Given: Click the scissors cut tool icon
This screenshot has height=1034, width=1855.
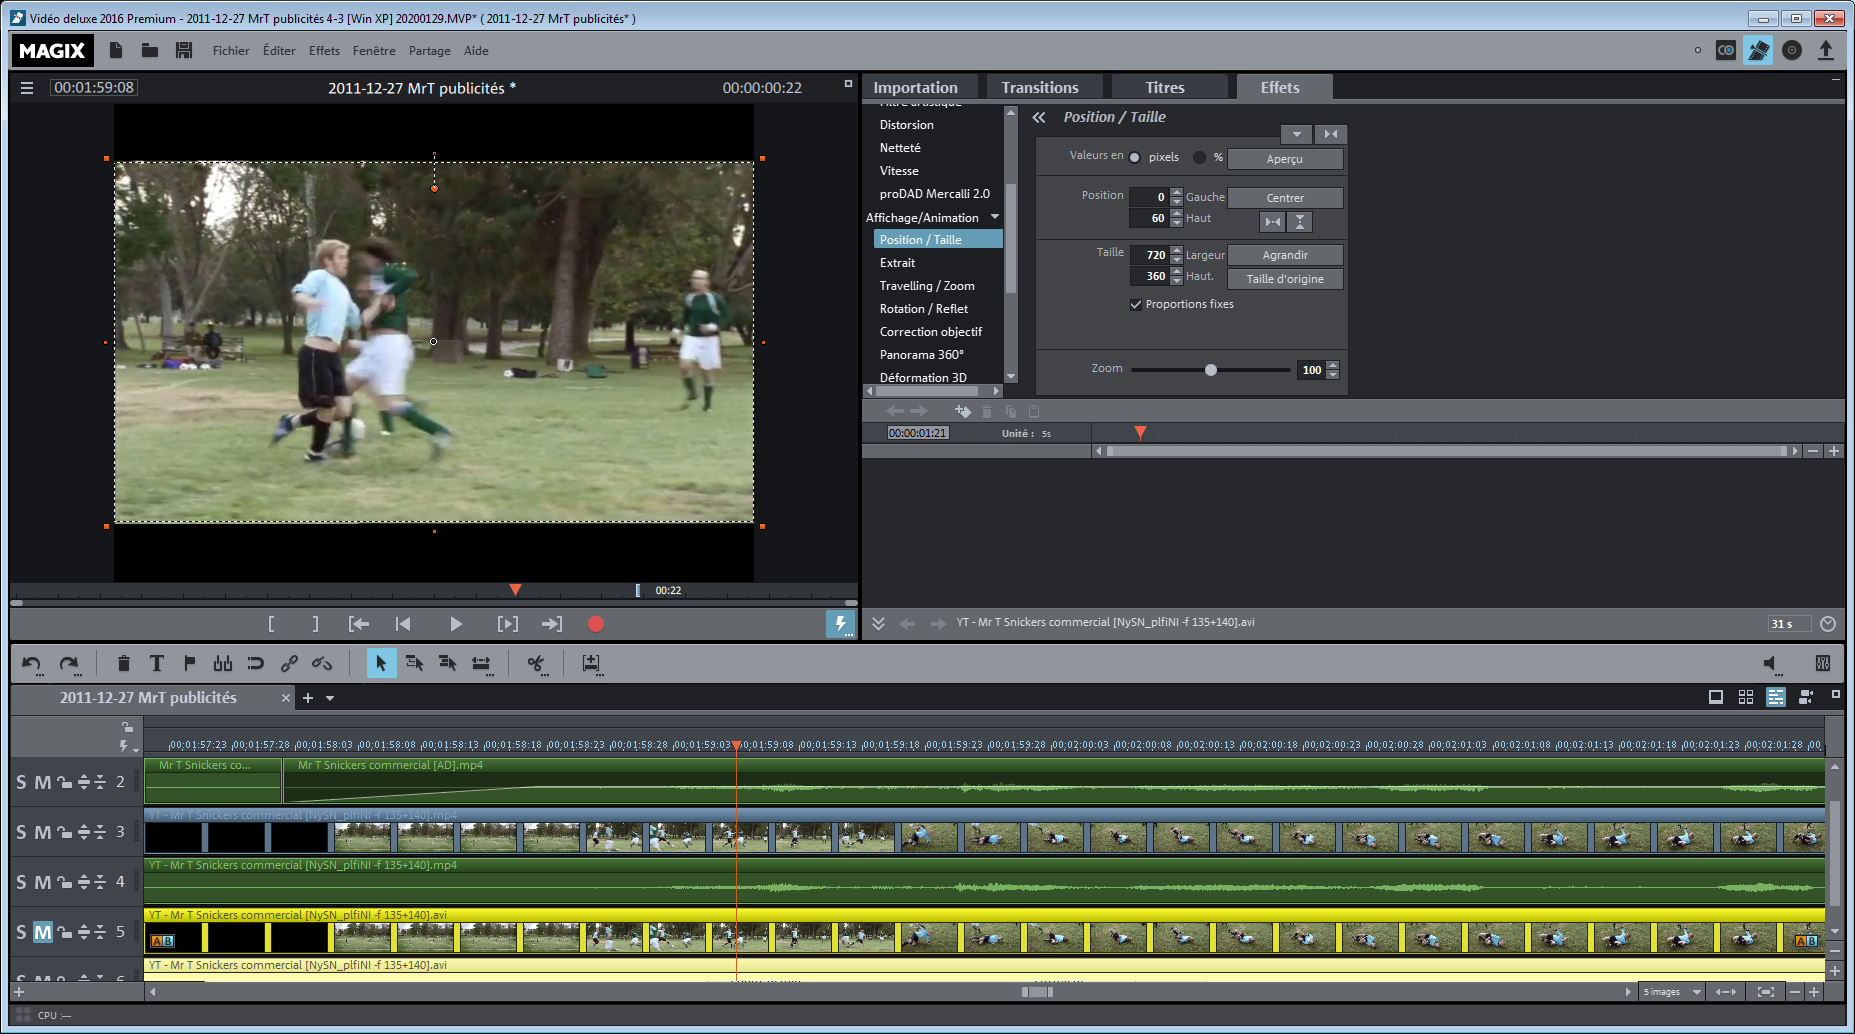Looking at the screenshot, I should [x=536, y=664].
